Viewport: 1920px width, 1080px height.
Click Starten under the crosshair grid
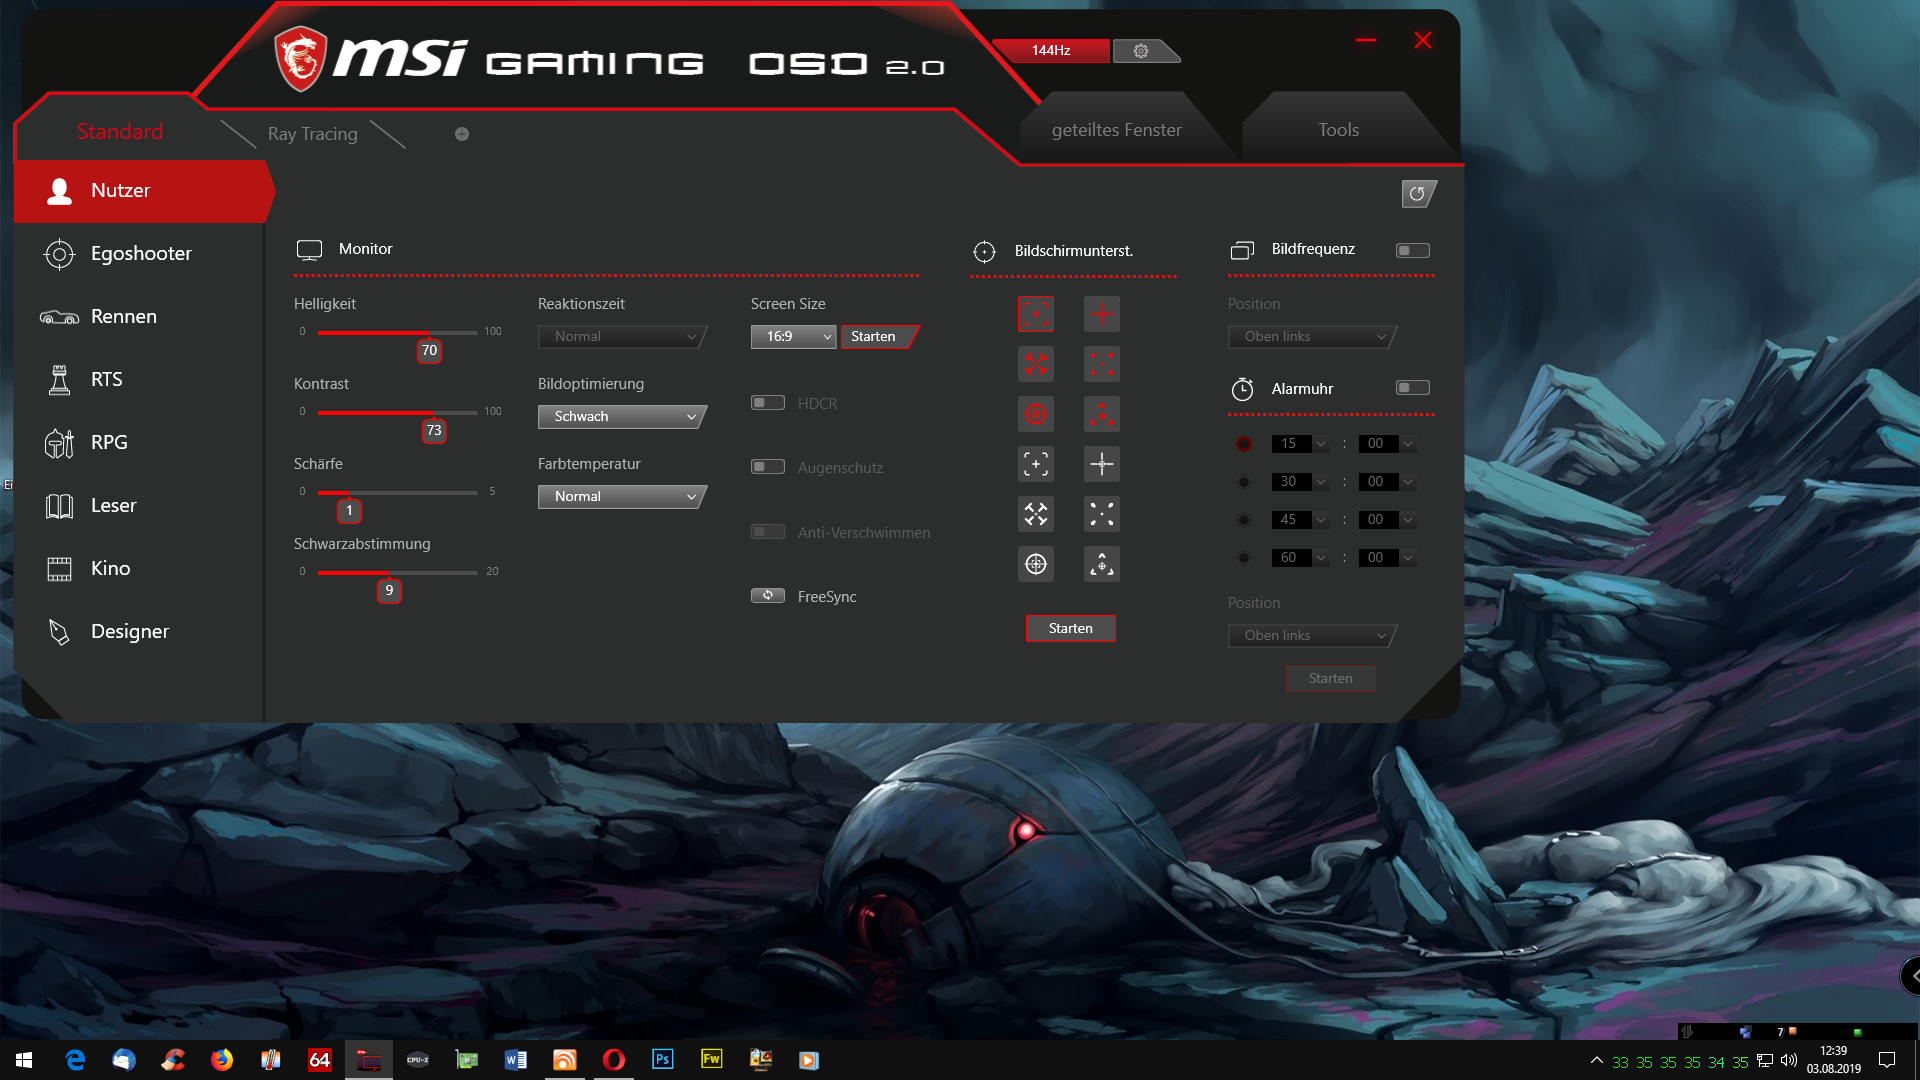[x=1070, y=628]
